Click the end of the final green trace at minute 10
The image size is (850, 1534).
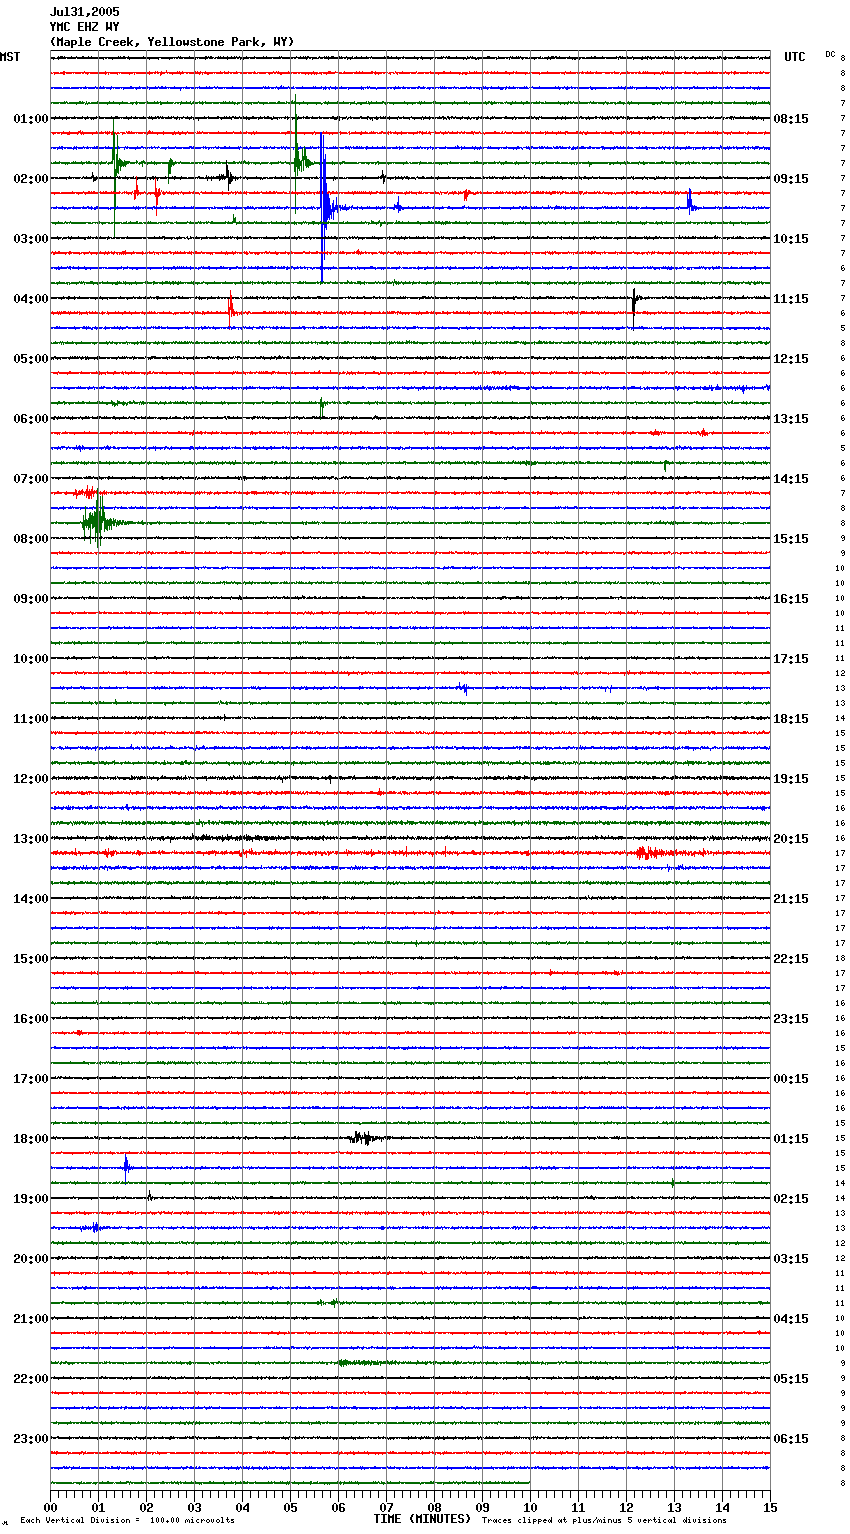click(529, 1483)
